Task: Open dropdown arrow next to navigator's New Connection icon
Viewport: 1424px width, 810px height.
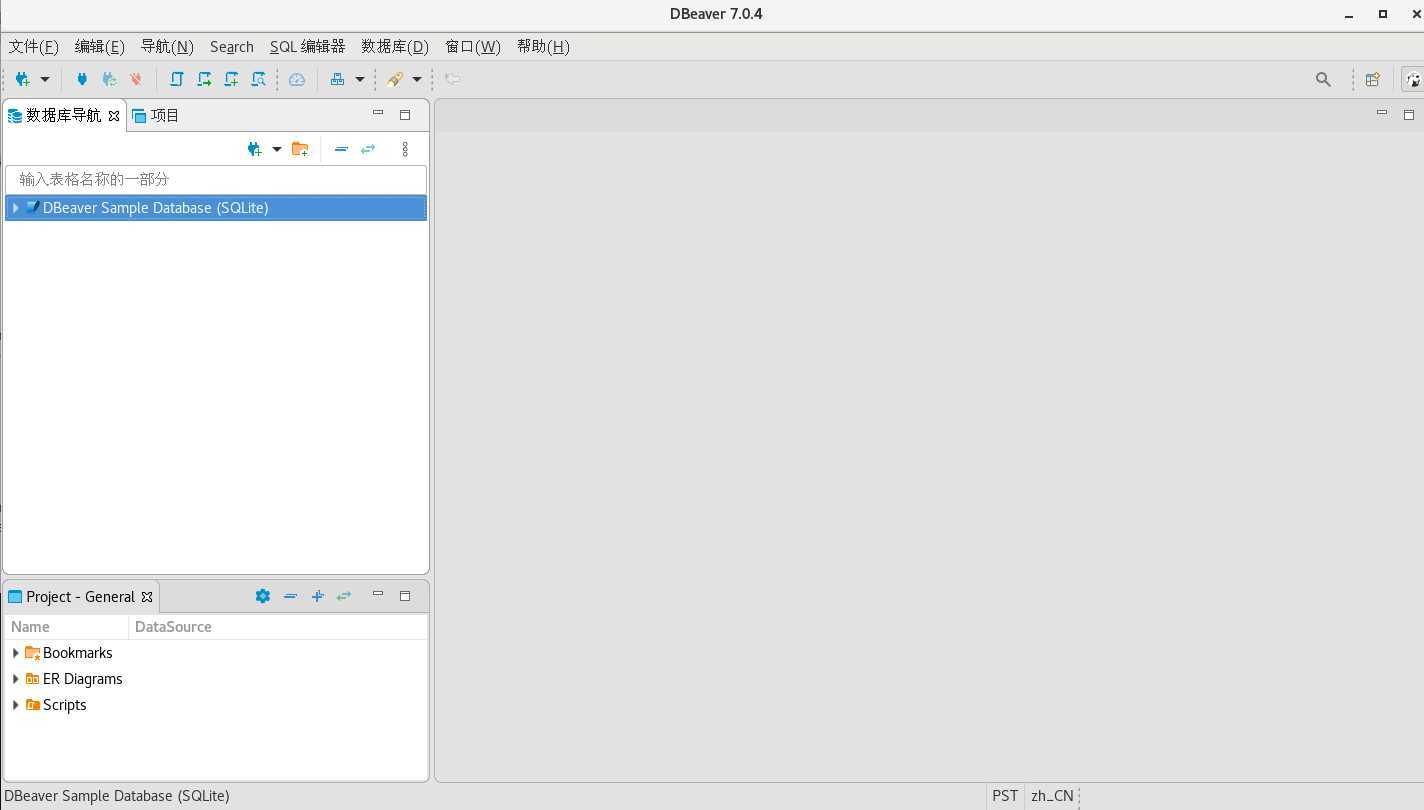Action: [277, 149]
